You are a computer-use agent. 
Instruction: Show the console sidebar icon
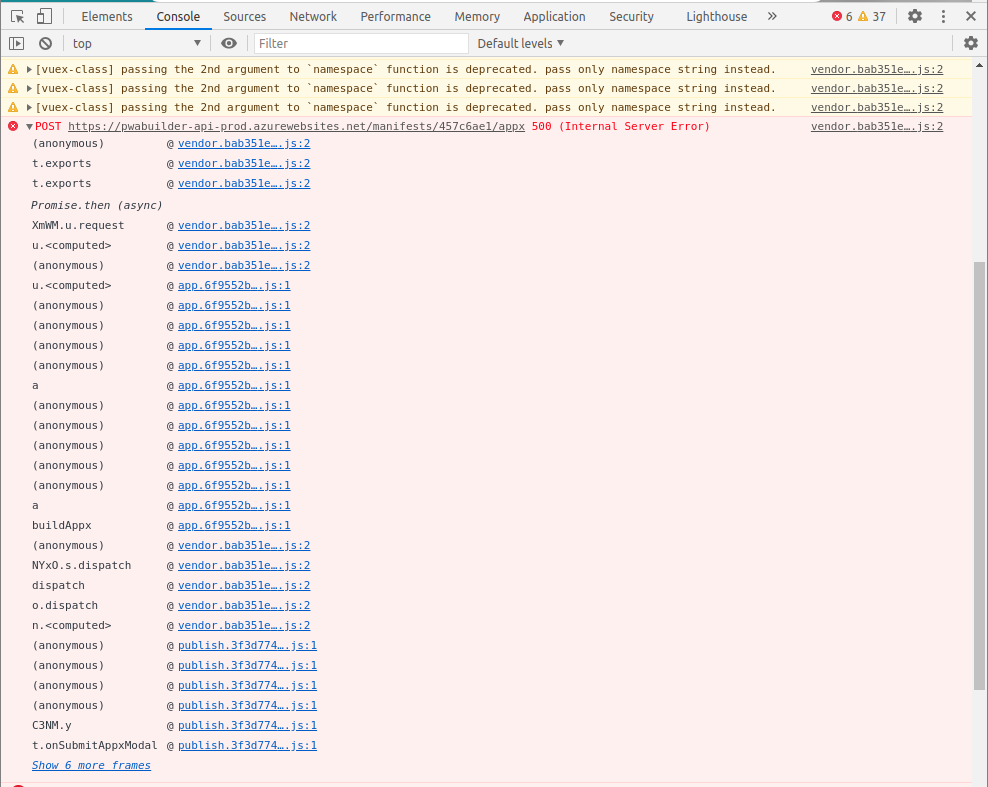[16, 43]
